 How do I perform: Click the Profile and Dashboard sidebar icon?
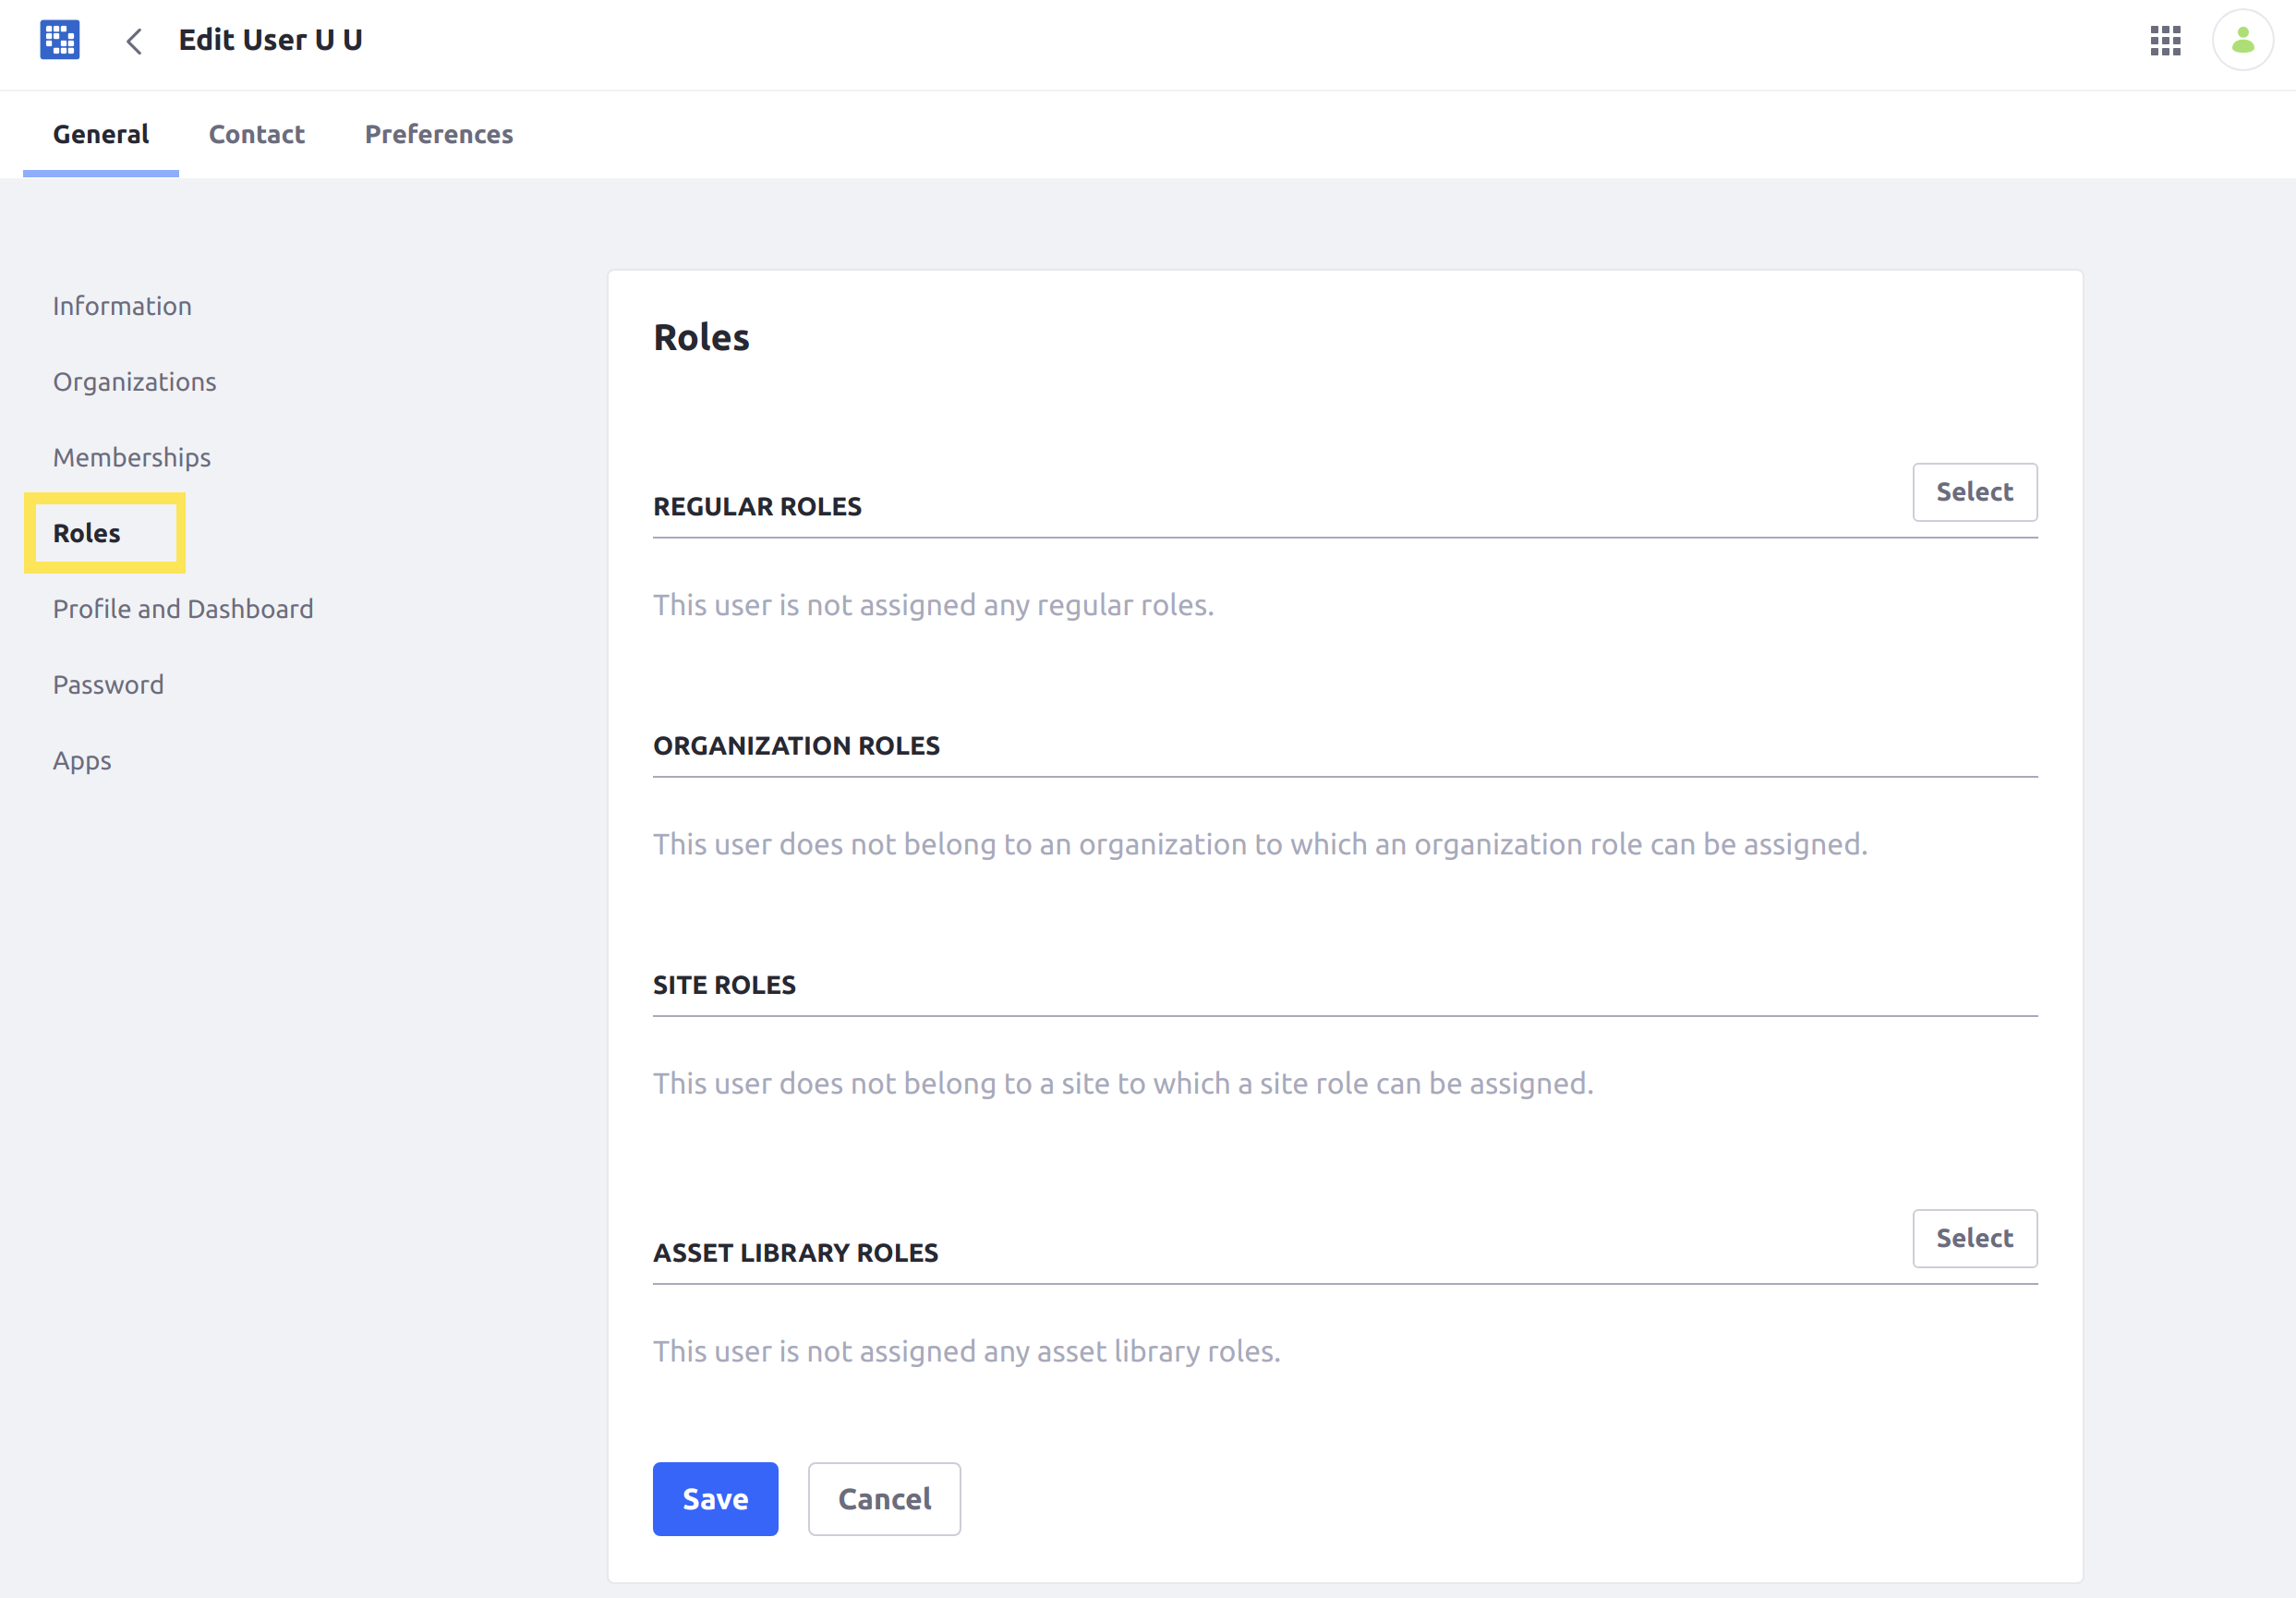tap(183, 609)
